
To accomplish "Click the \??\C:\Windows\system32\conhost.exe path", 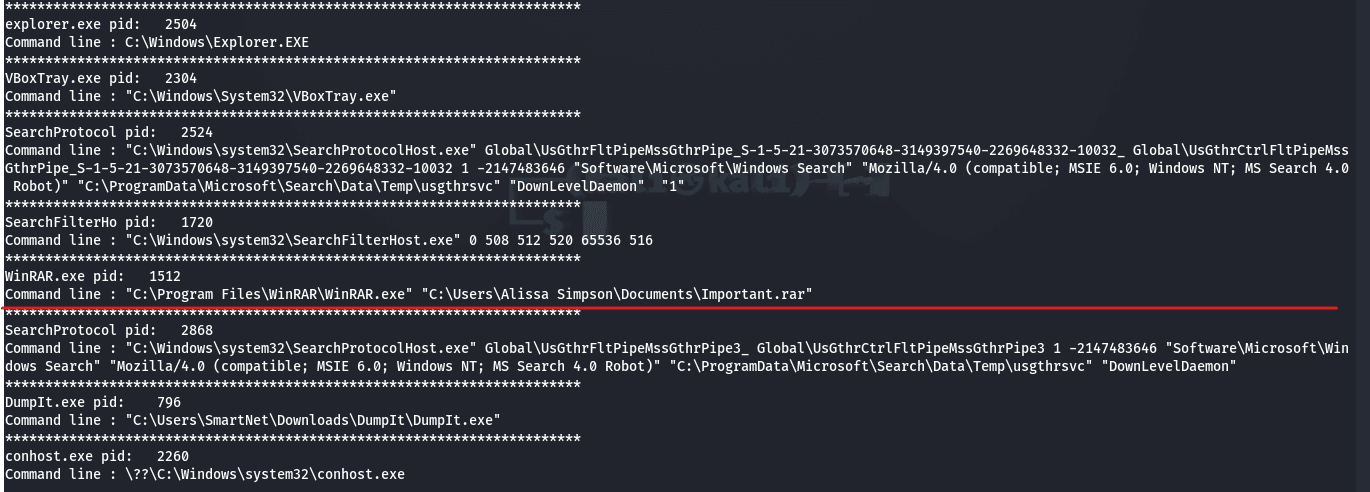I will tap(265, 474).
